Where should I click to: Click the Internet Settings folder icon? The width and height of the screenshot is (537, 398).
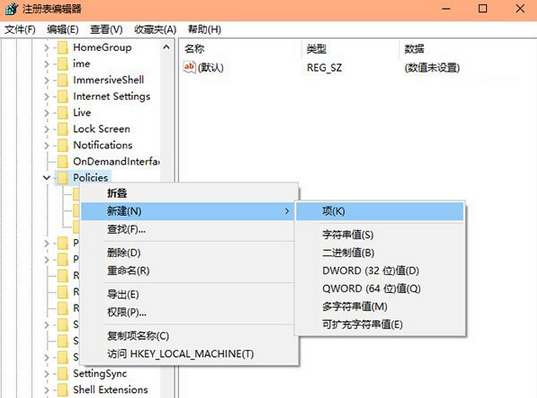(62, 97)
